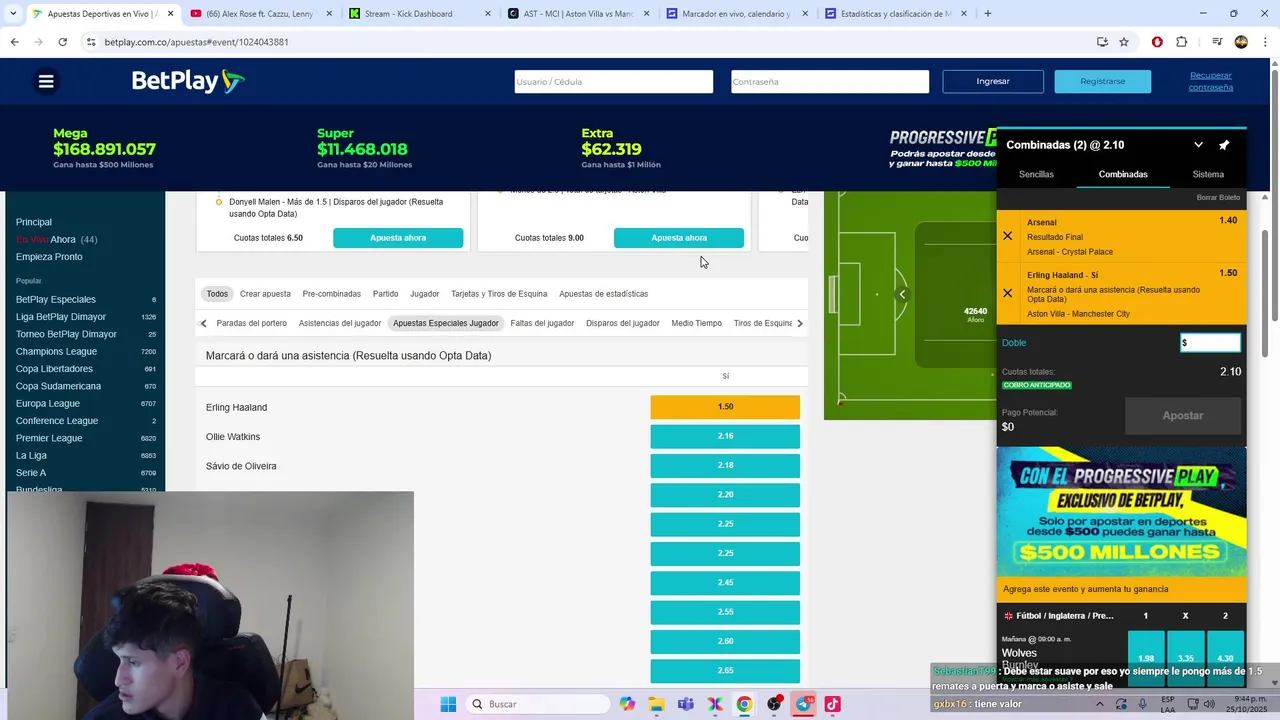Viewport: 1280px width, 720px height.
Task: Click the BetPlay logo
Action: pos(188,81)
